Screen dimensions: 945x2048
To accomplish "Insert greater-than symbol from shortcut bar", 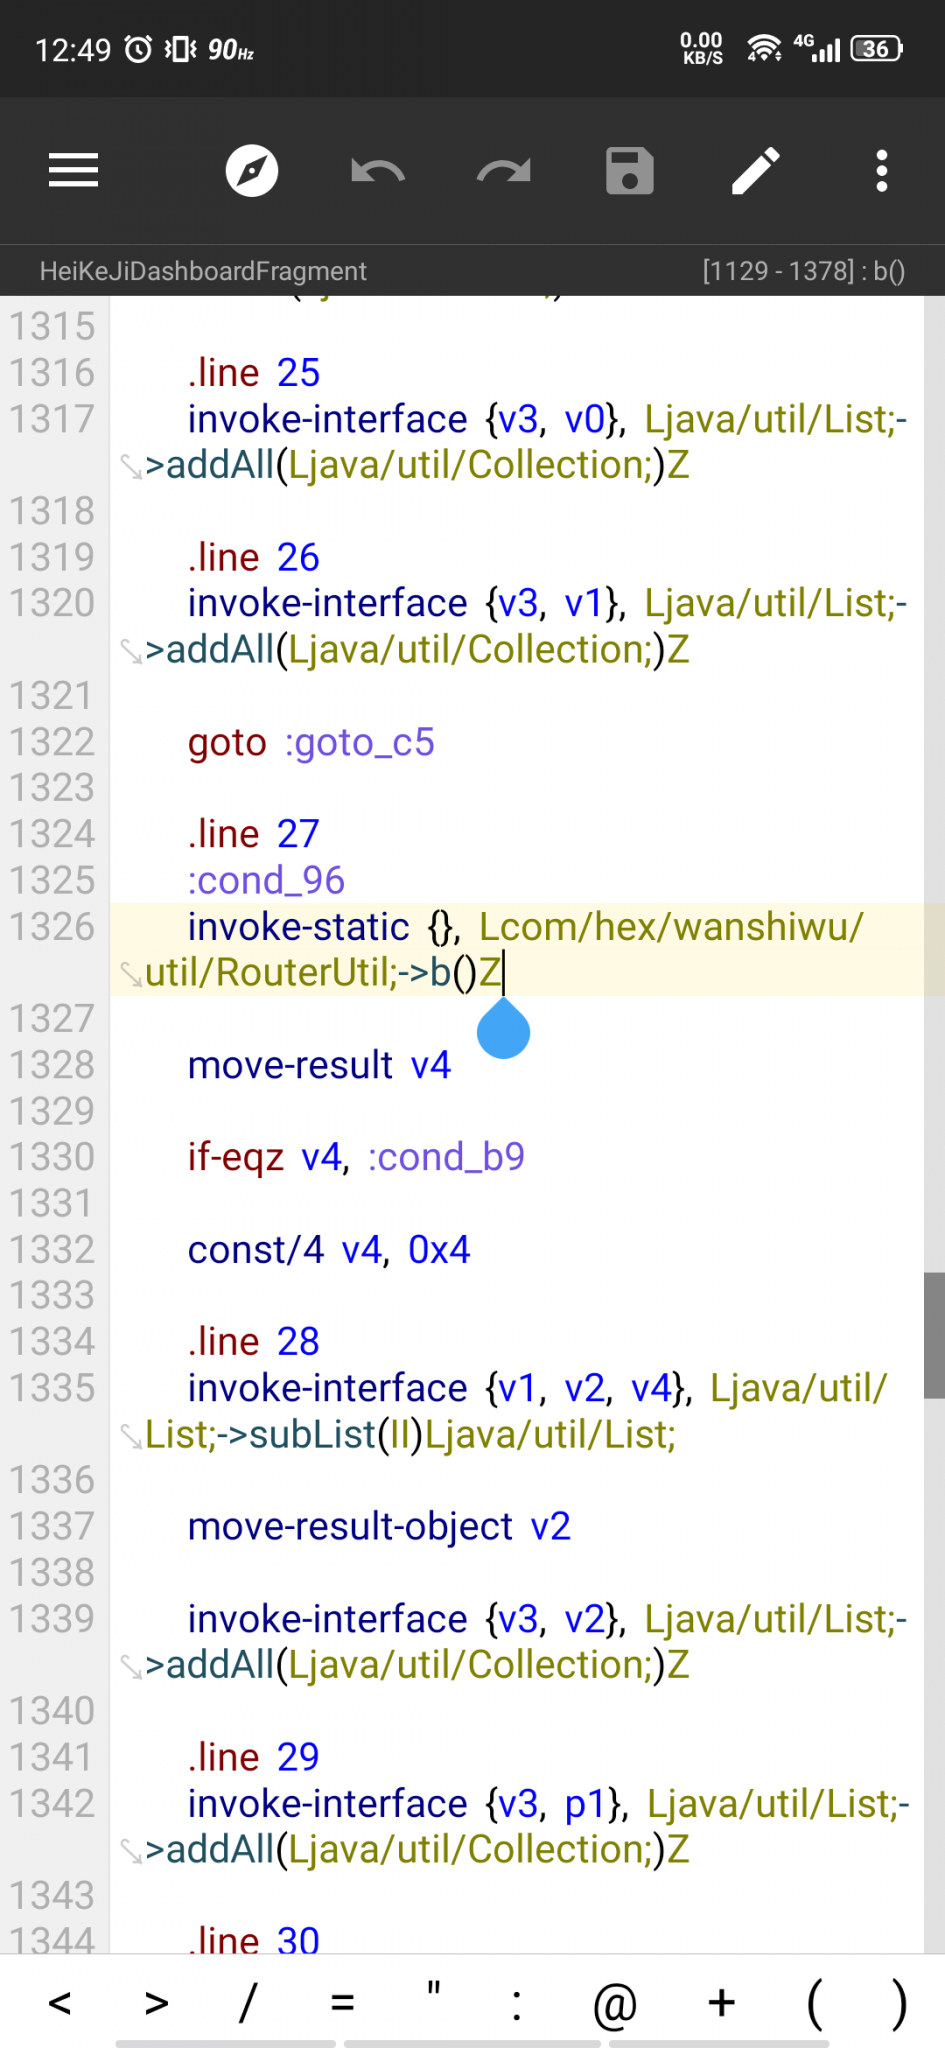I will point(157,2003).
